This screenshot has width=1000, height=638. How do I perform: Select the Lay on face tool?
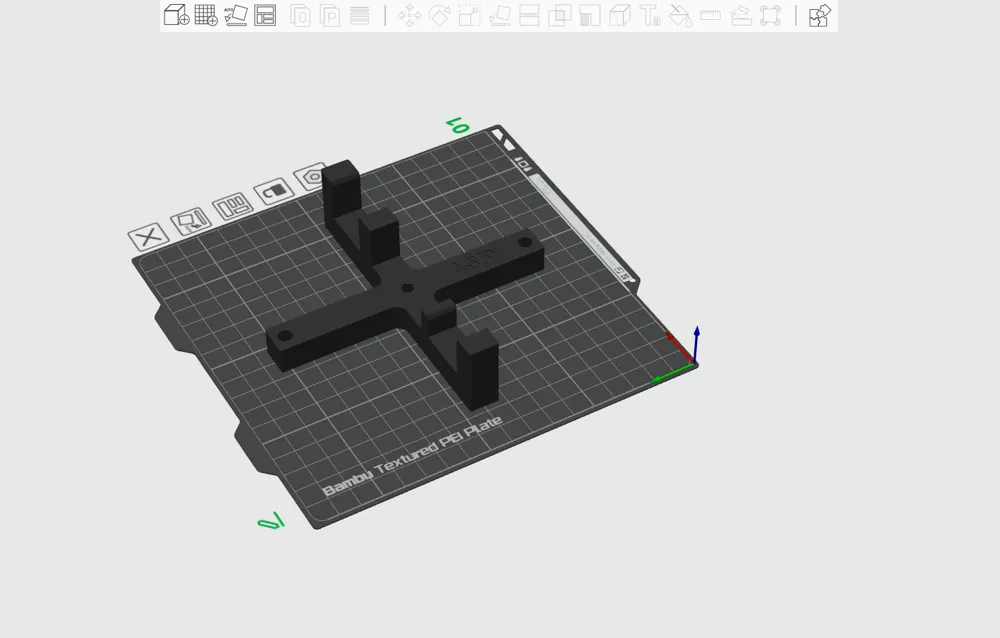pos(499,15)
